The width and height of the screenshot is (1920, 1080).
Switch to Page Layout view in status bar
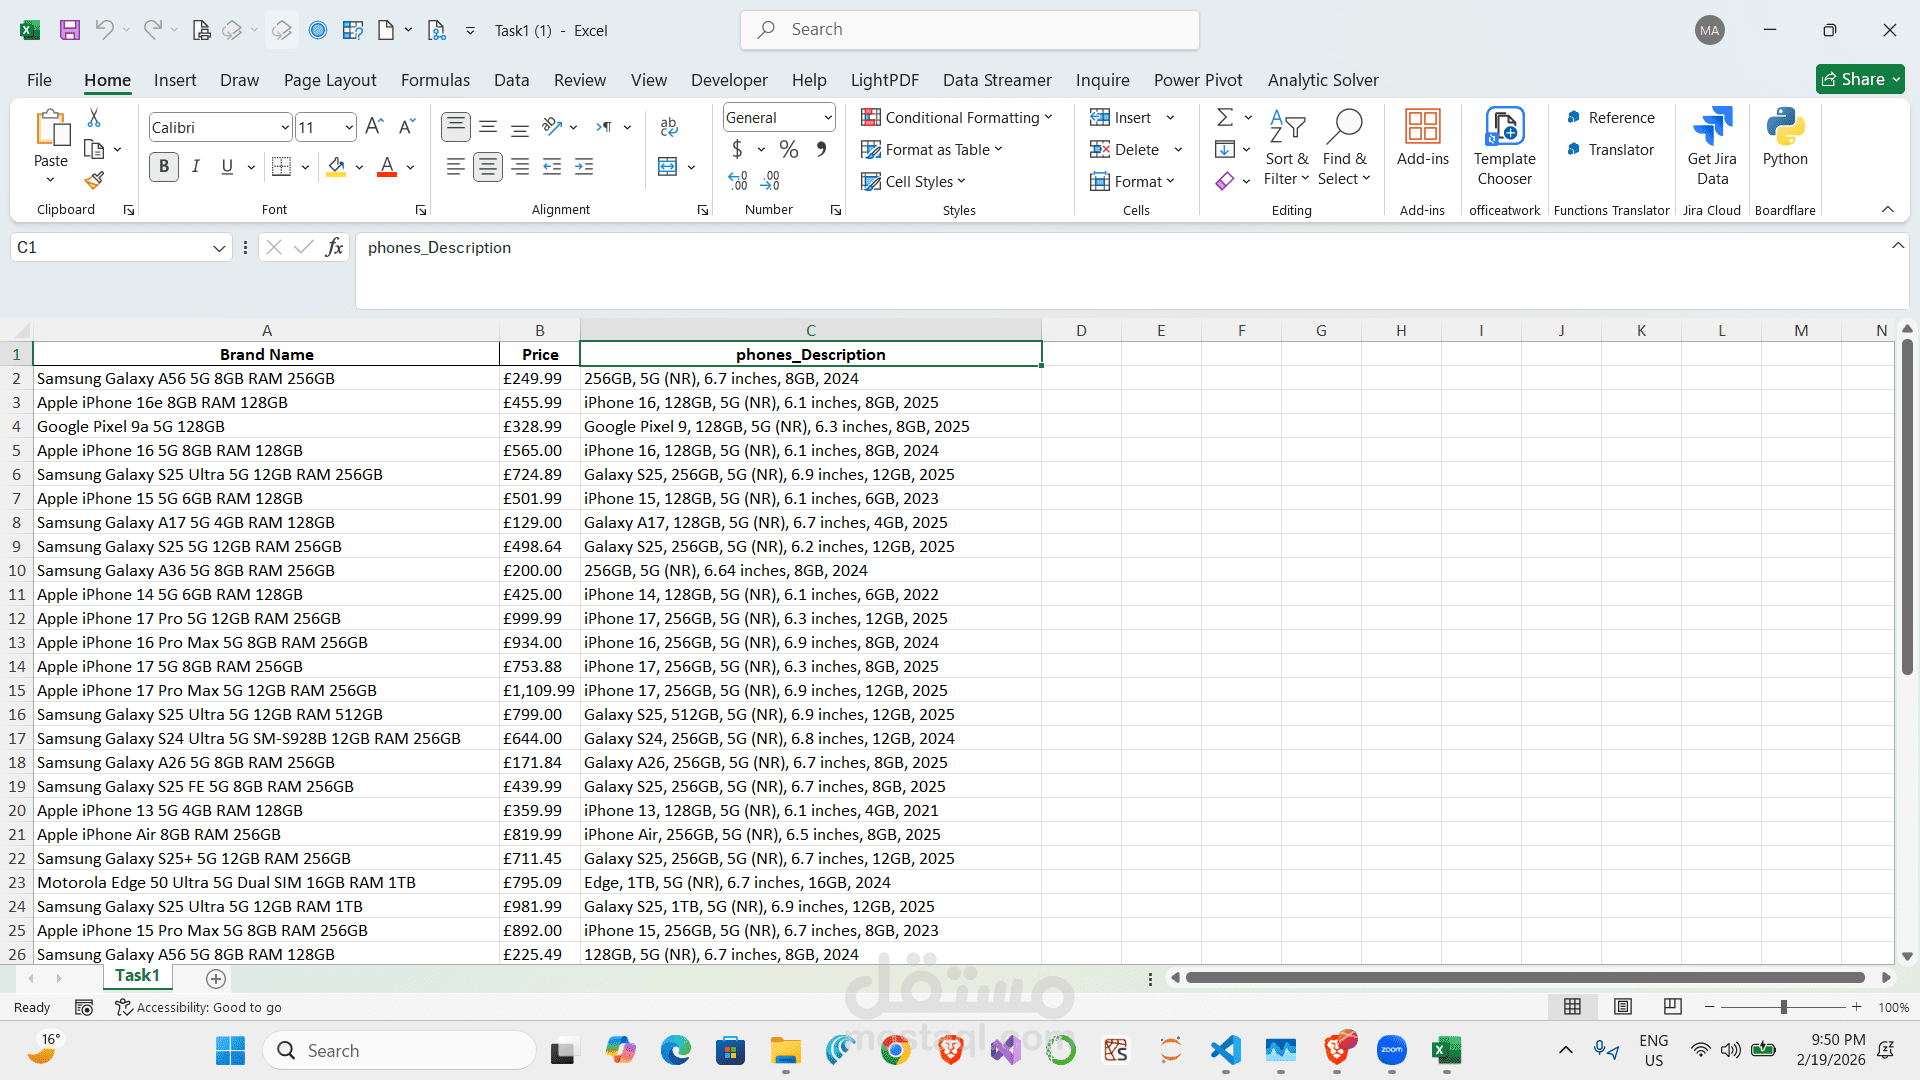coord(1623,1007)
